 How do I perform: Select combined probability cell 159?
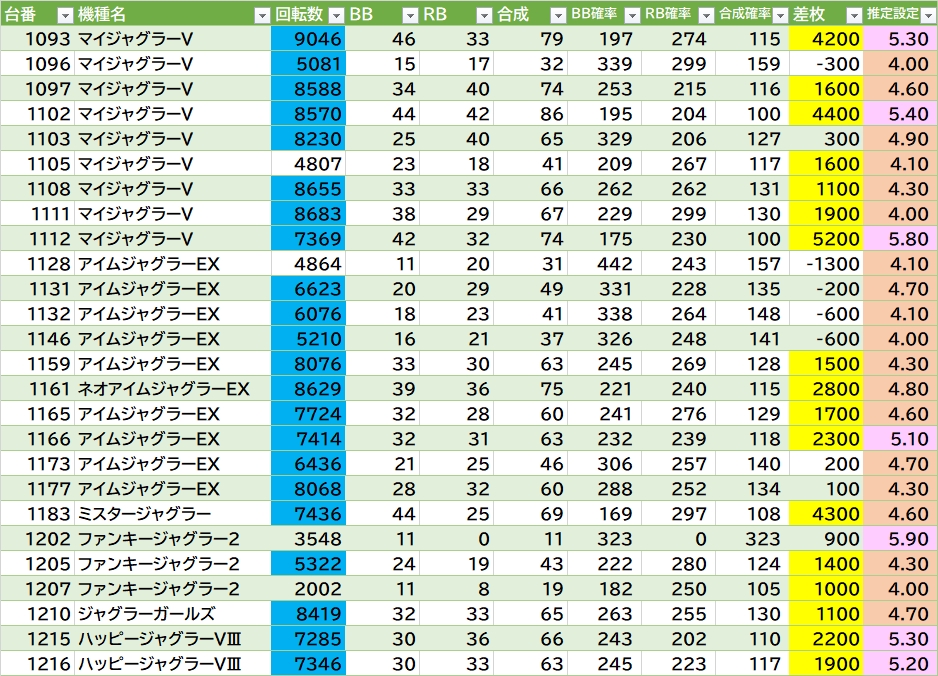click(752, 64)
